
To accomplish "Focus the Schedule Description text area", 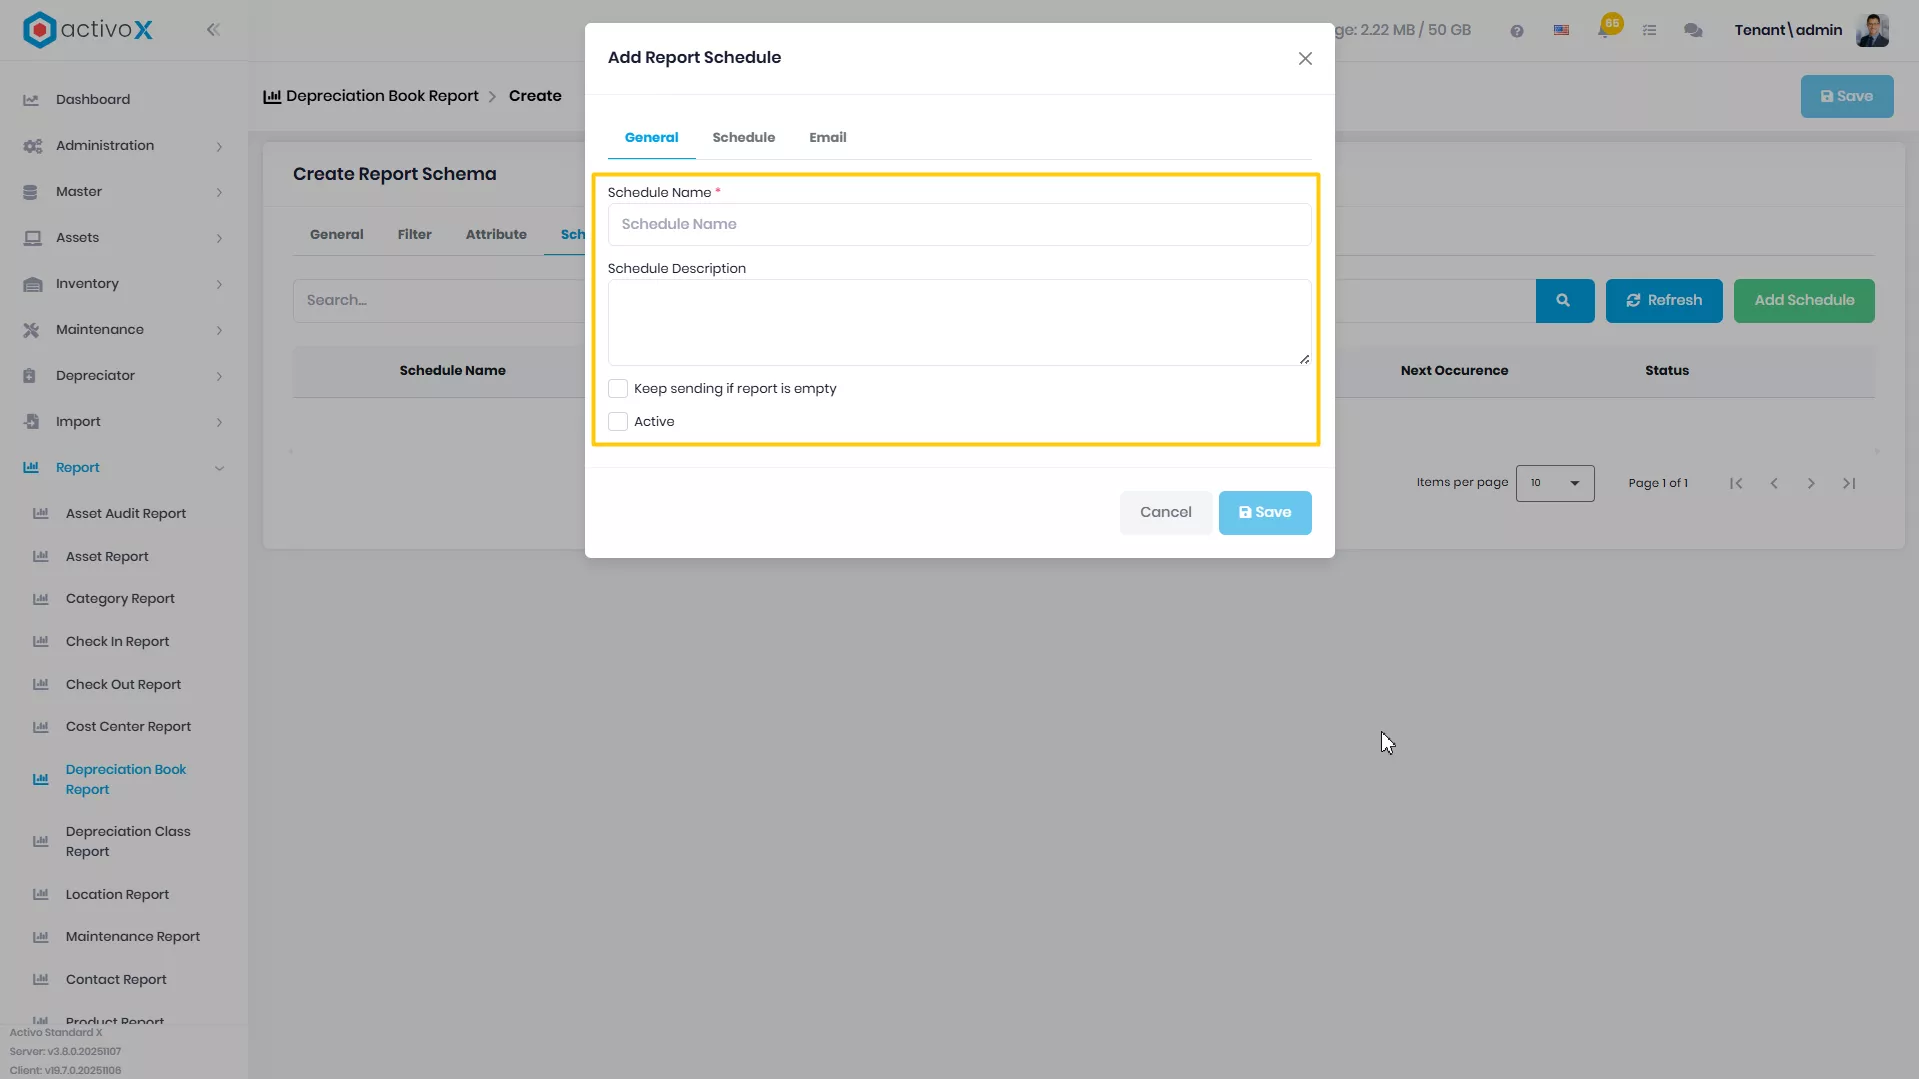I will (959, 323).
